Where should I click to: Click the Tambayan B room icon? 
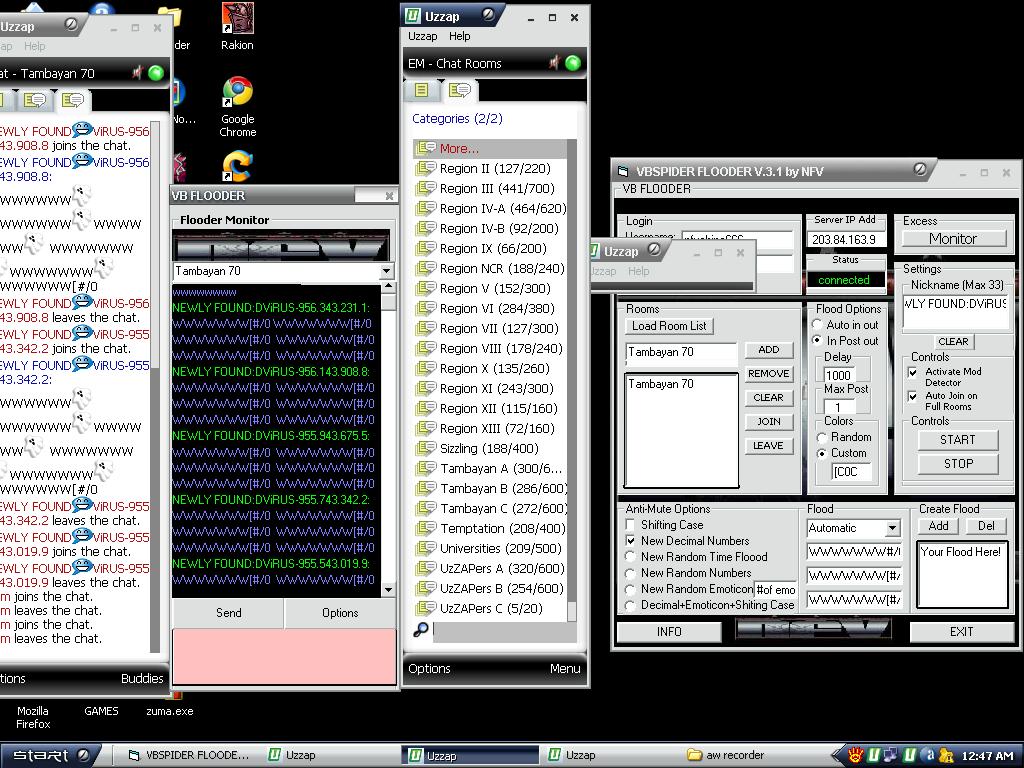click(x=426, y=488)
